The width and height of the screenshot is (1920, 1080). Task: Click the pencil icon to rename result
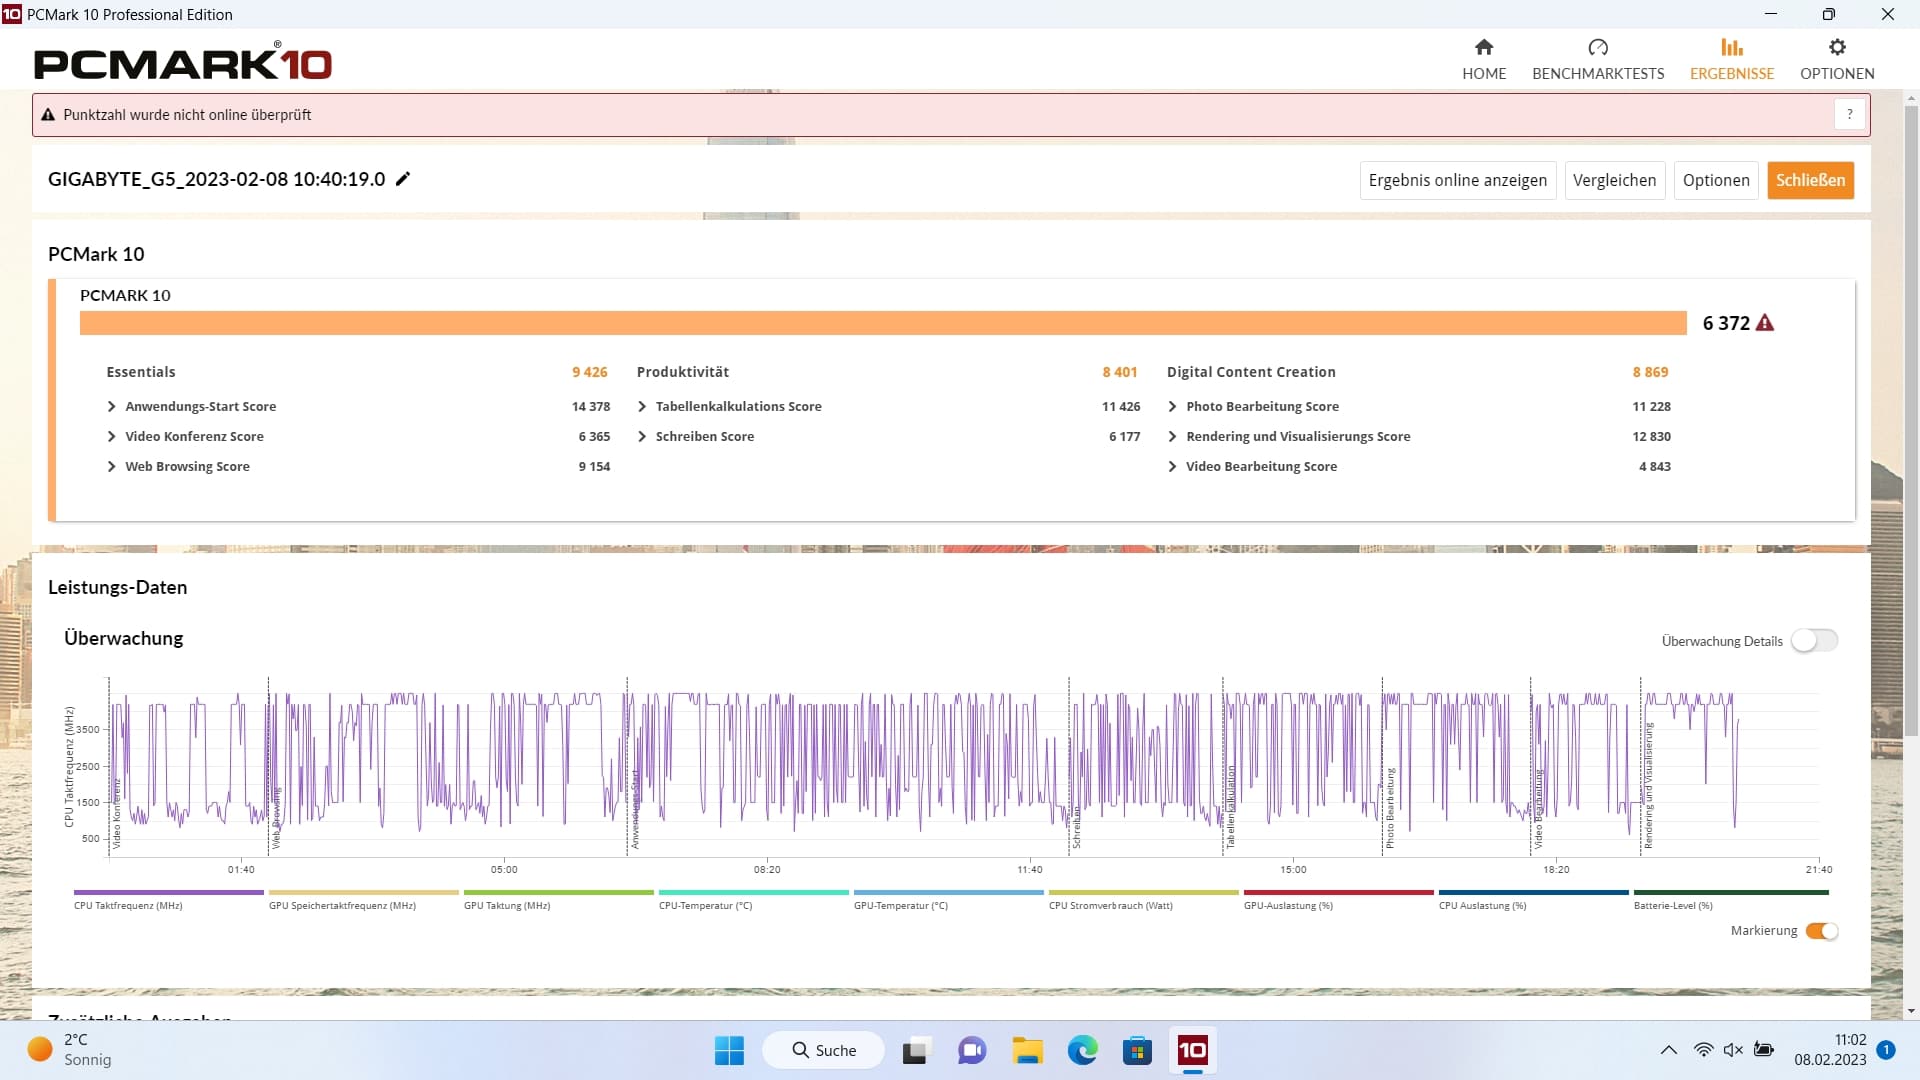point(403,179)
